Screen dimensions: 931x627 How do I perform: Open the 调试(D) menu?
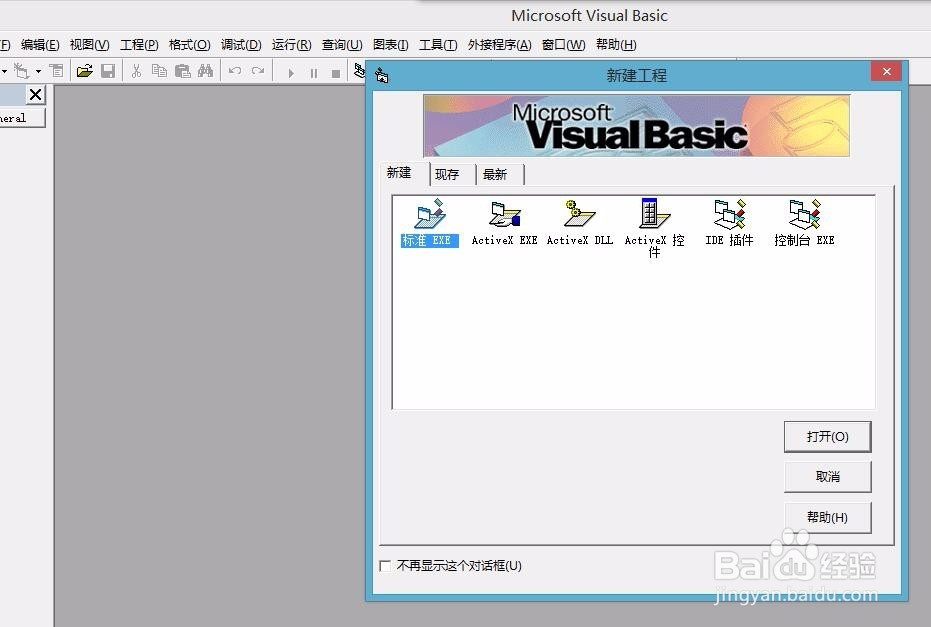coord(241,45)
